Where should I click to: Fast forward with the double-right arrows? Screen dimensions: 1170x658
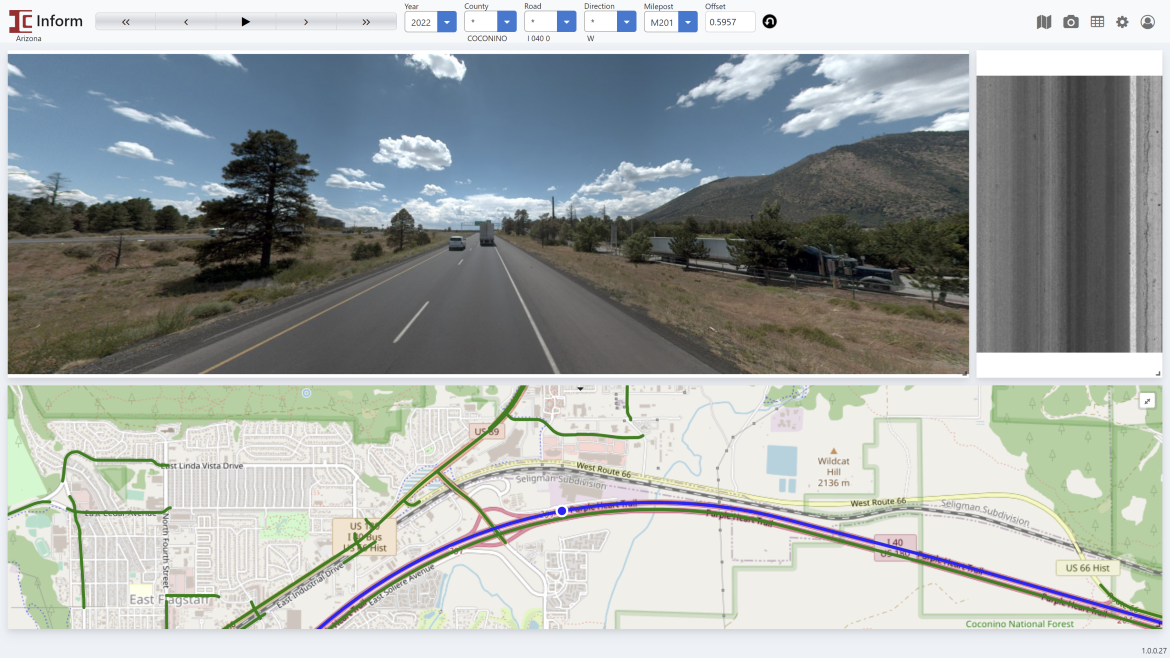coord(366,22)
